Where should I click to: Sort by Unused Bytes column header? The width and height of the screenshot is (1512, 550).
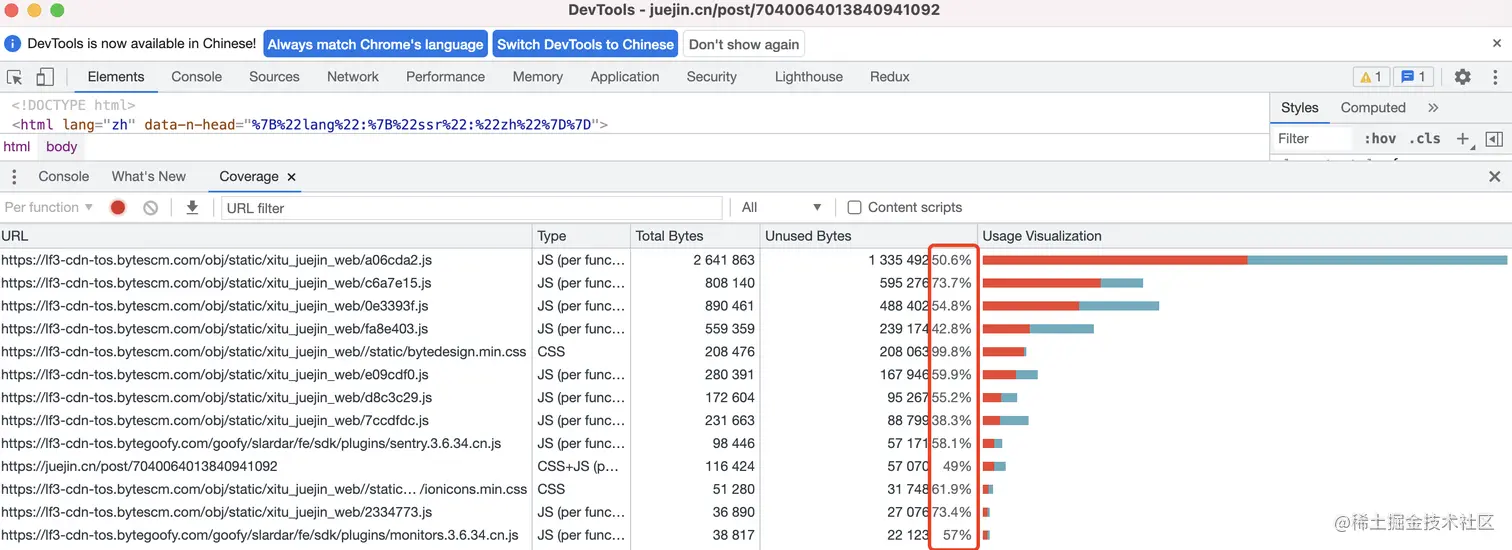coord(868,236)
